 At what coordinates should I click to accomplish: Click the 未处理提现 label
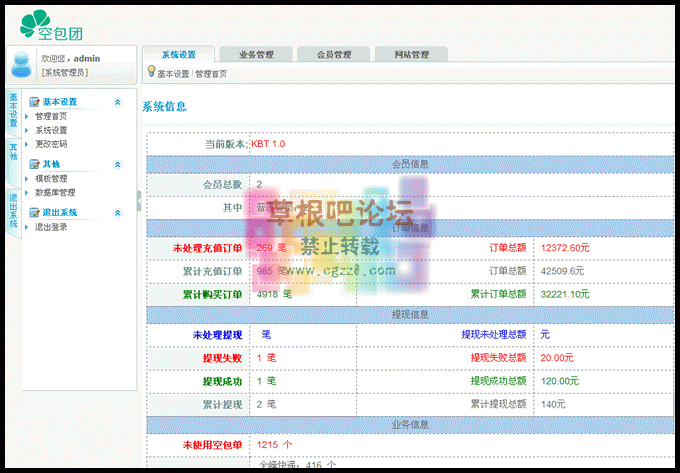217,335
